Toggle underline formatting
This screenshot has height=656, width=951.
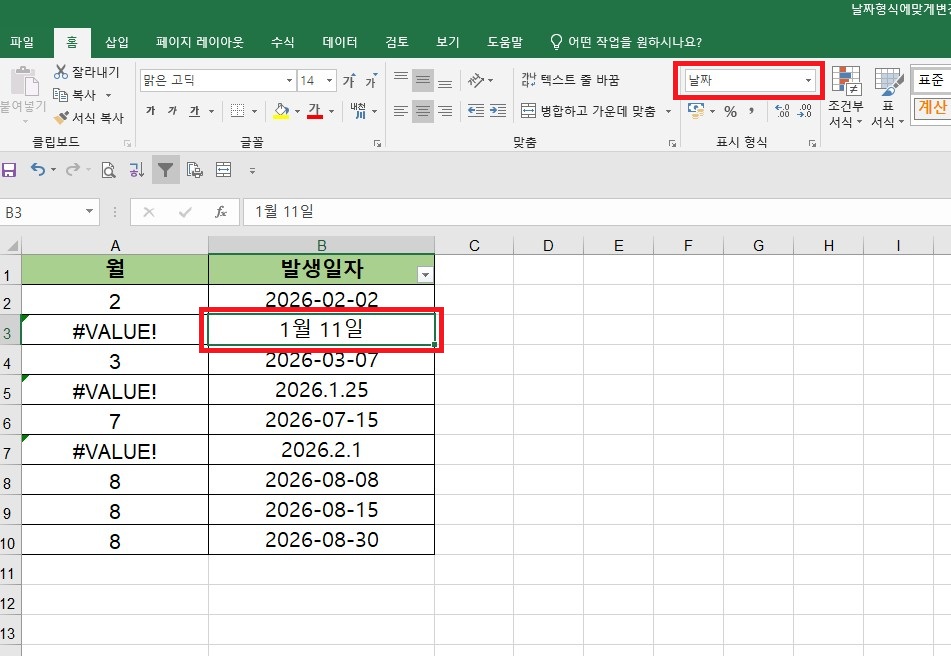(x=194, y=110)
